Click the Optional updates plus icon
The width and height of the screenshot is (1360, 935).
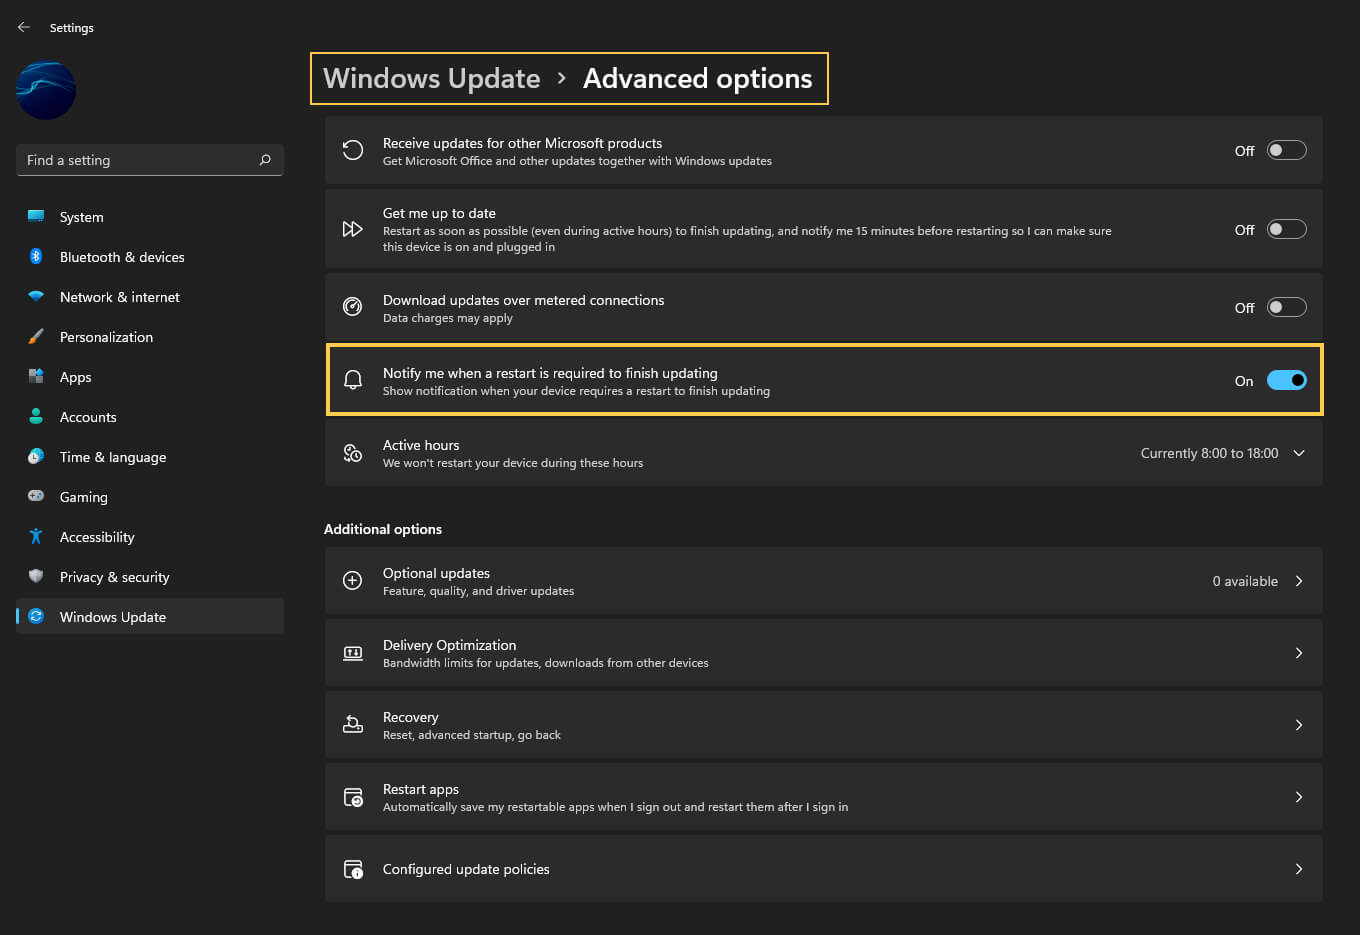click(x=353, y=581)
